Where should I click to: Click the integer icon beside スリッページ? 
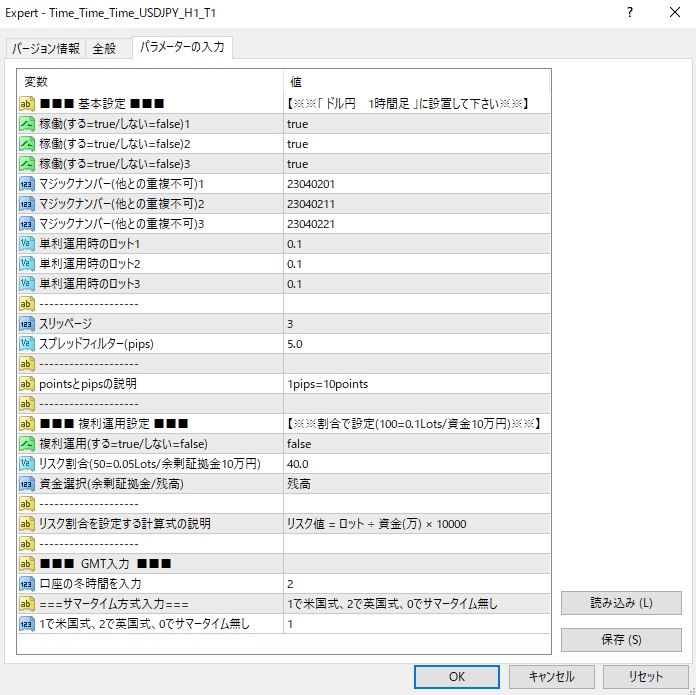point(27,324)
